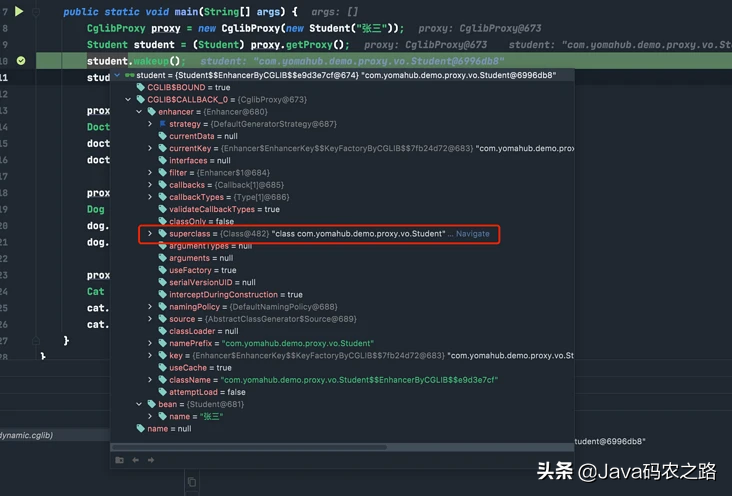The height and width of the screenshot is (496, 732).
Task: Select the 'interceptDuringConstruction = true' row
Action: pyautogui.click(x=342, y=294)
